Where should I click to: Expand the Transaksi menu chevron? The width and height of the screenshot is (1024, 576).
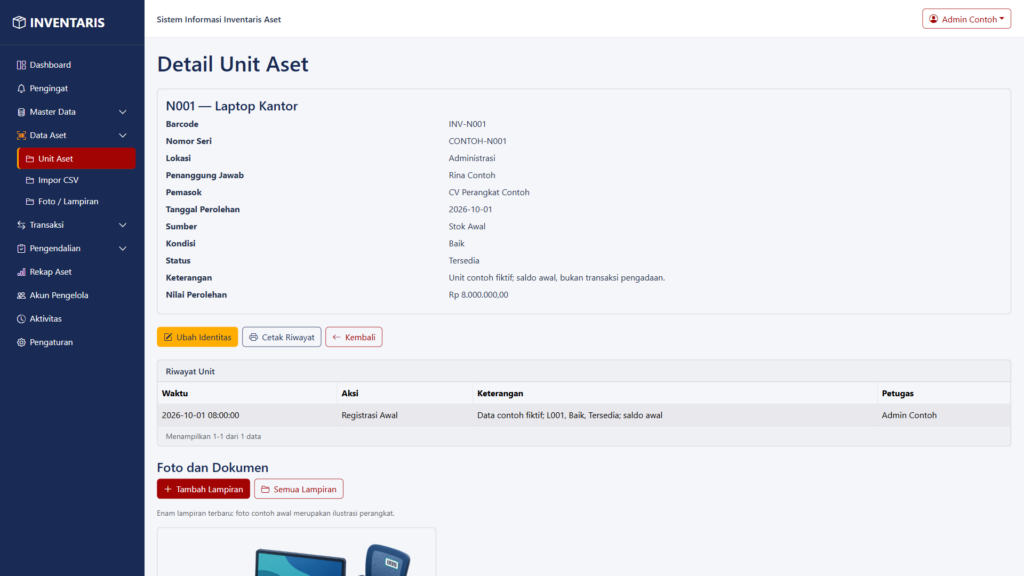pyautogui.click(x=122, y=225)
